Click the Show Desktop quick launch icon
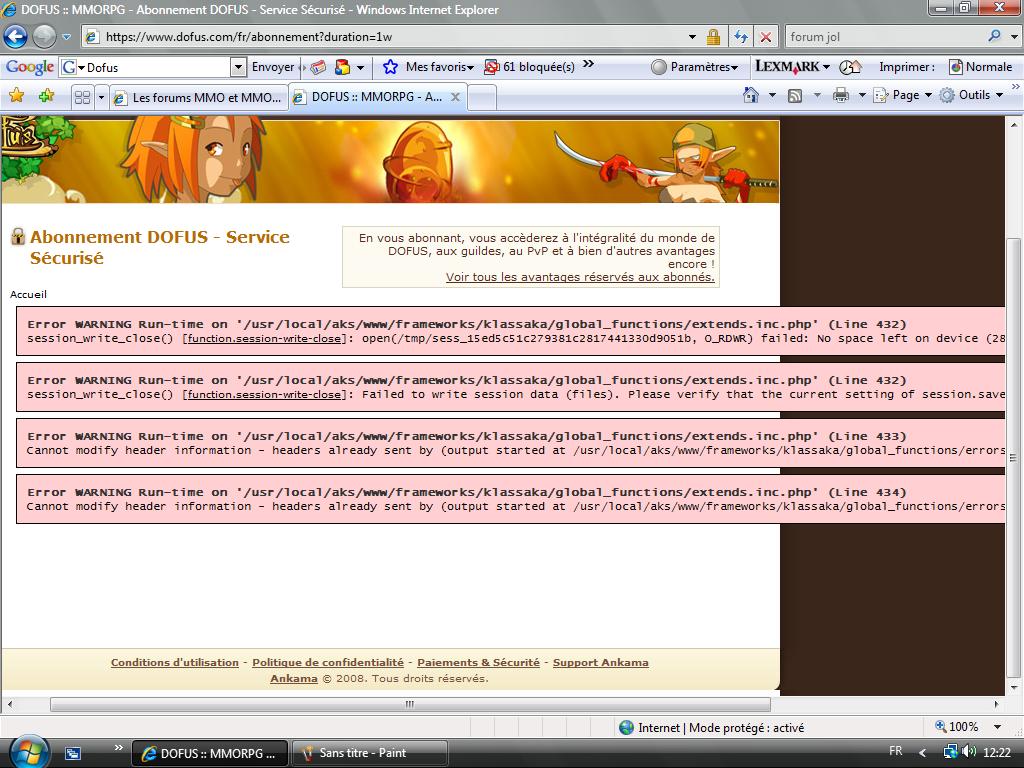 pyautogui.click(x=72, y=753)
